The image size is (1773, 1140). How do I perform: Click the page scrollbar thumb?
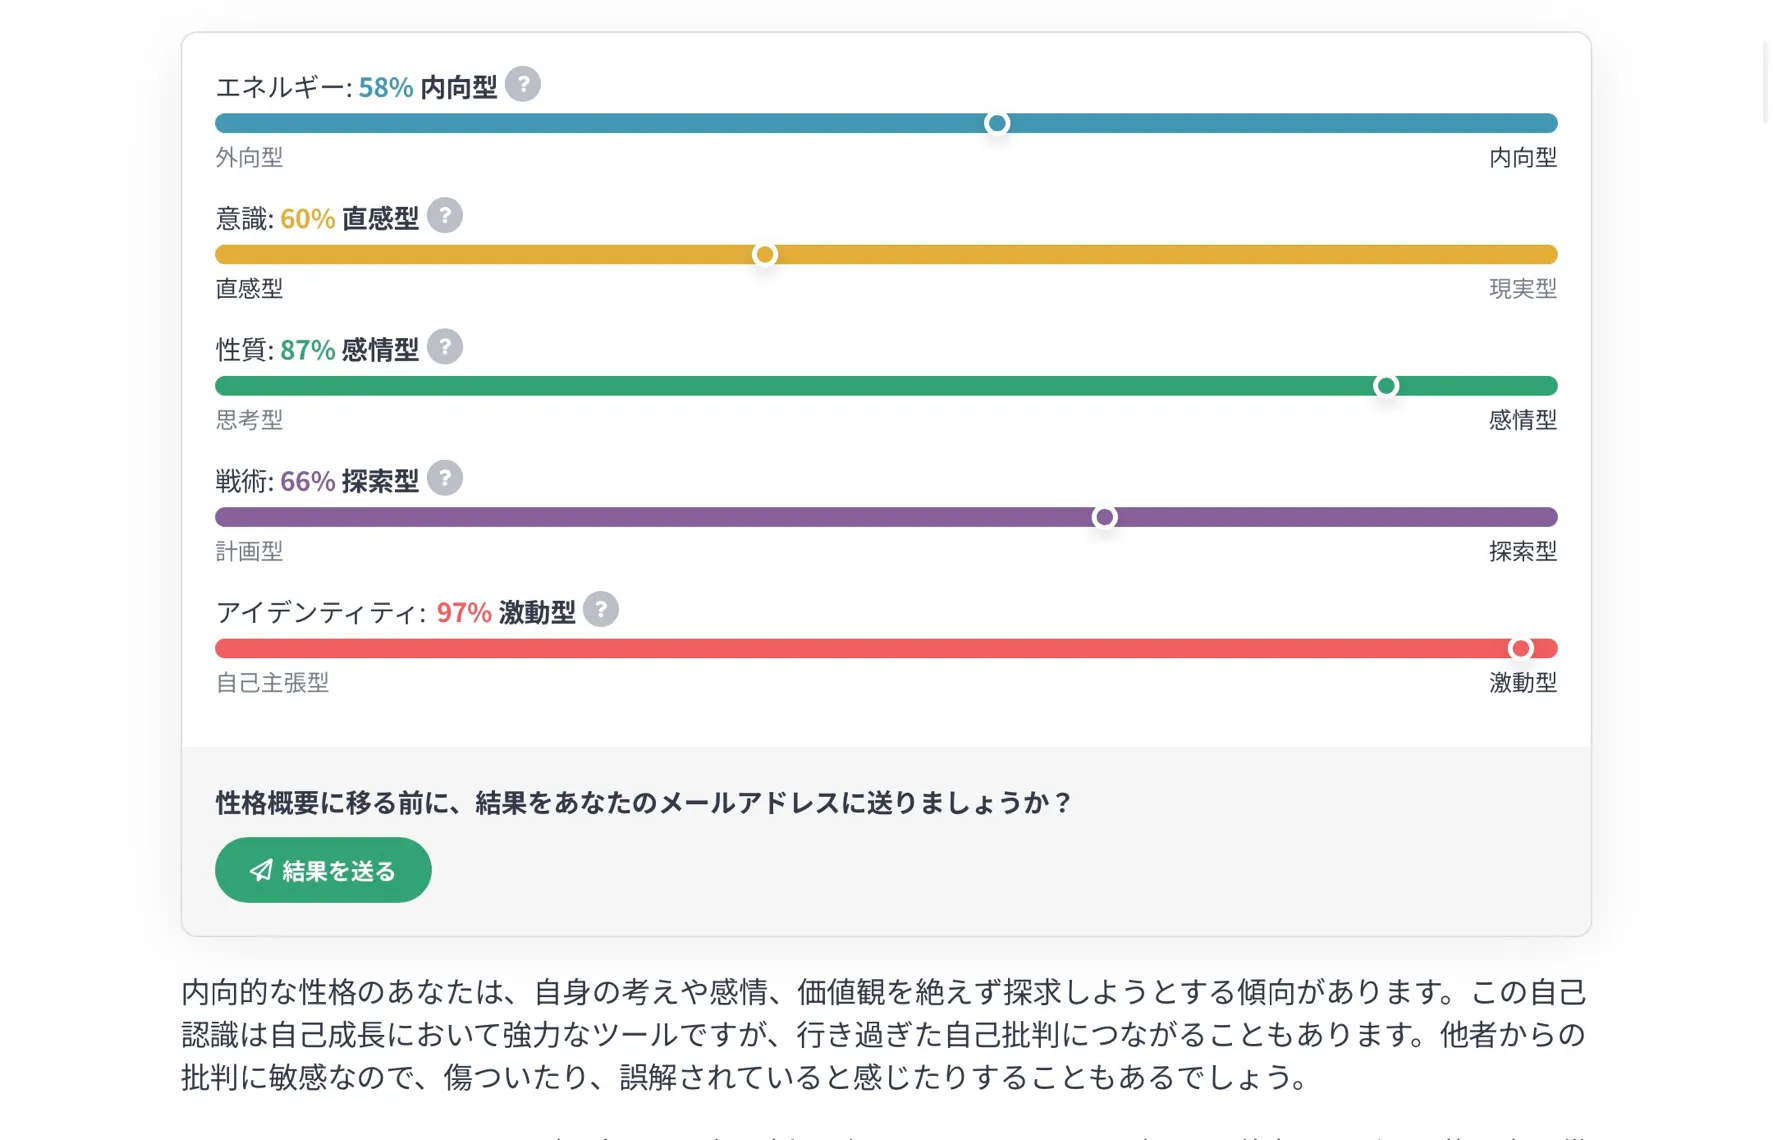1766,80
